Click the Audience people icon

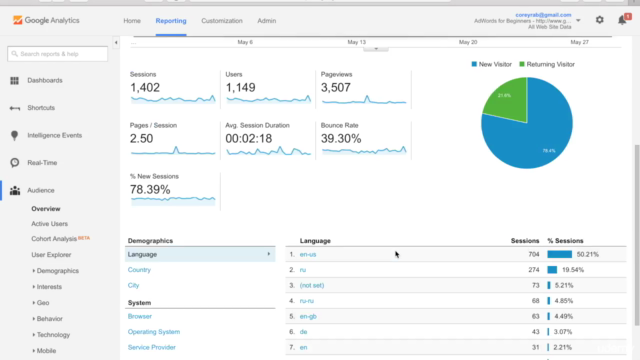pyautogui.click(x=15, y=191)
